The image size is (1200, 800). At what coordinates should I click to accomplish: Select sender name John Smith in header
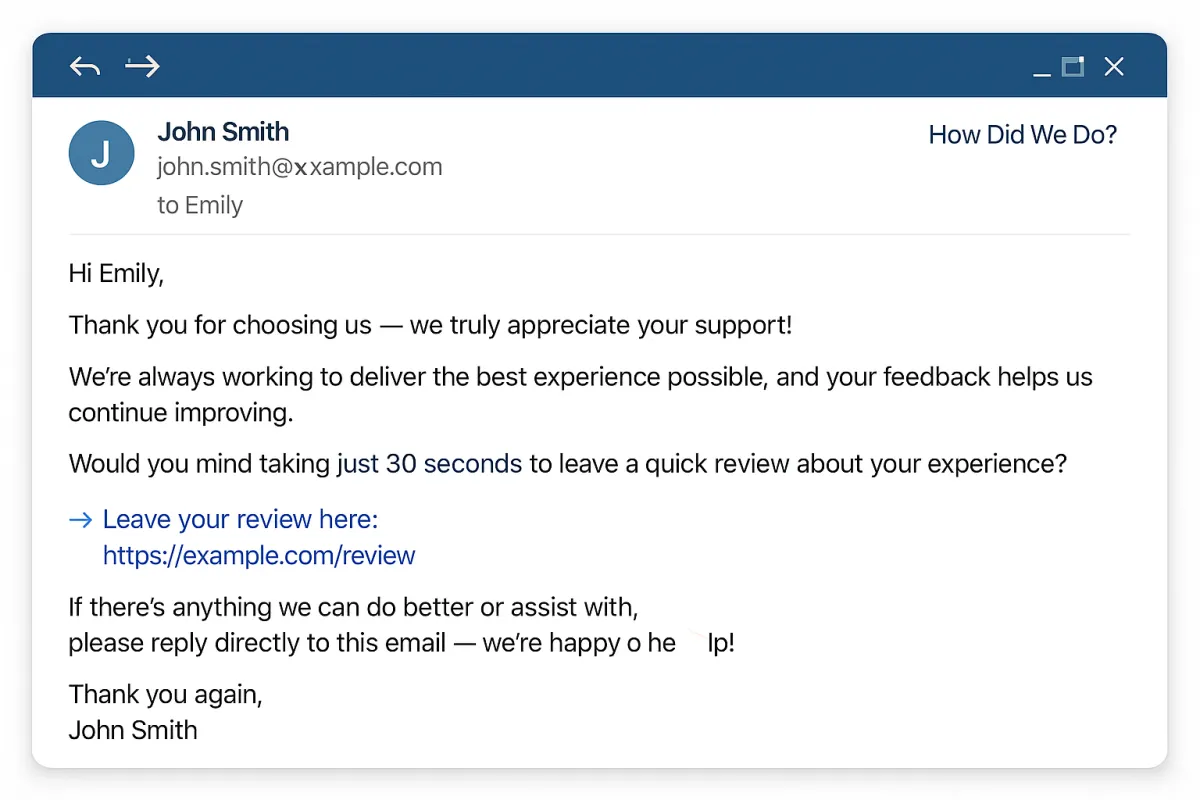pos(223,132)
